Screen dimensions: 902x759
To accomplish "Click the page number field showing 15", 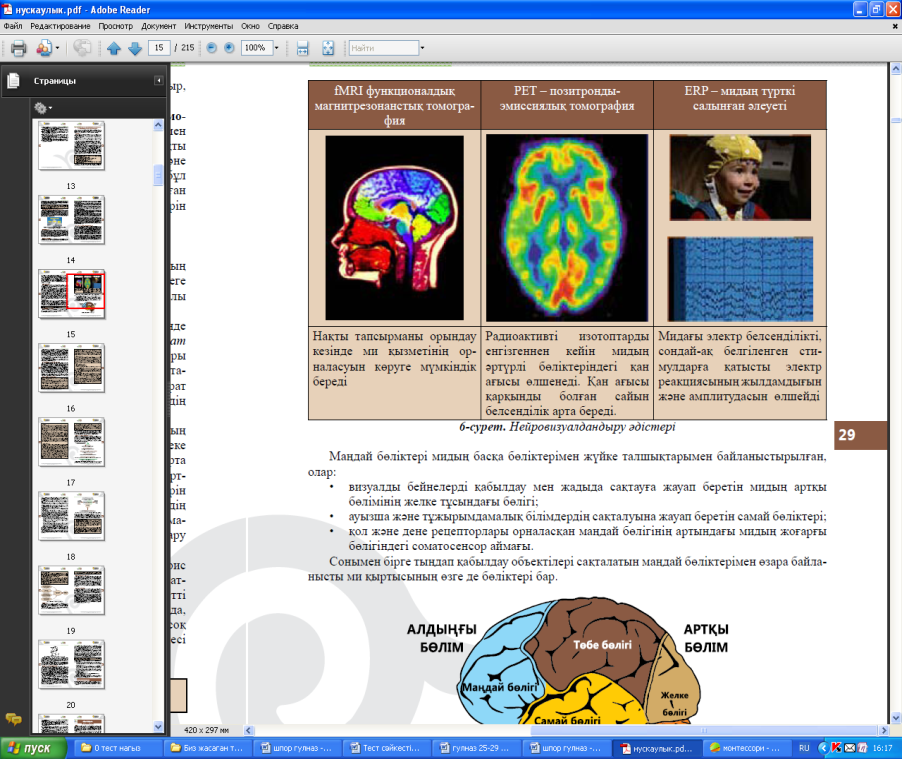I will tap(159, 48).
